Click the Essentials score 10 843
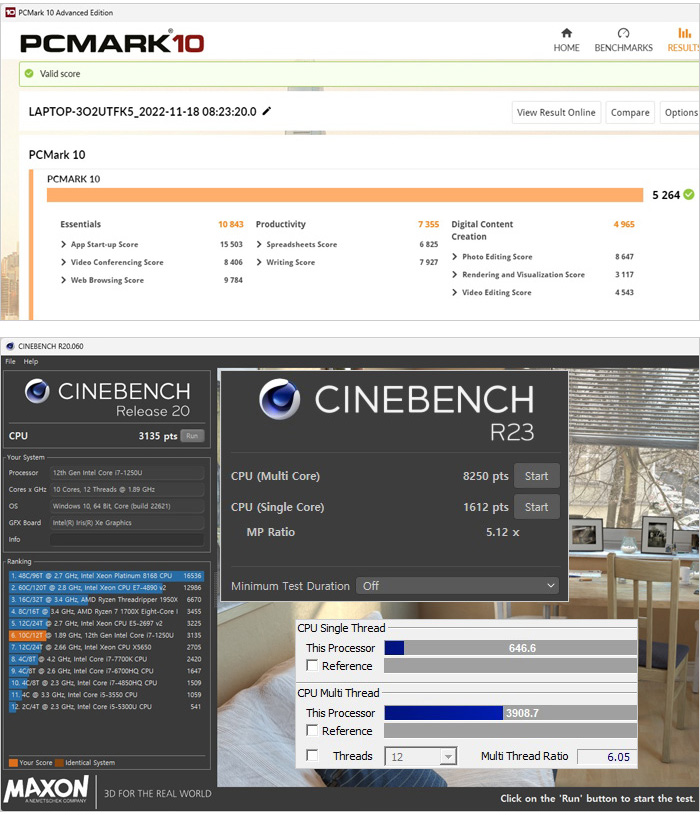Viewport: 700px width, 815px height. (x=231, y=224)
